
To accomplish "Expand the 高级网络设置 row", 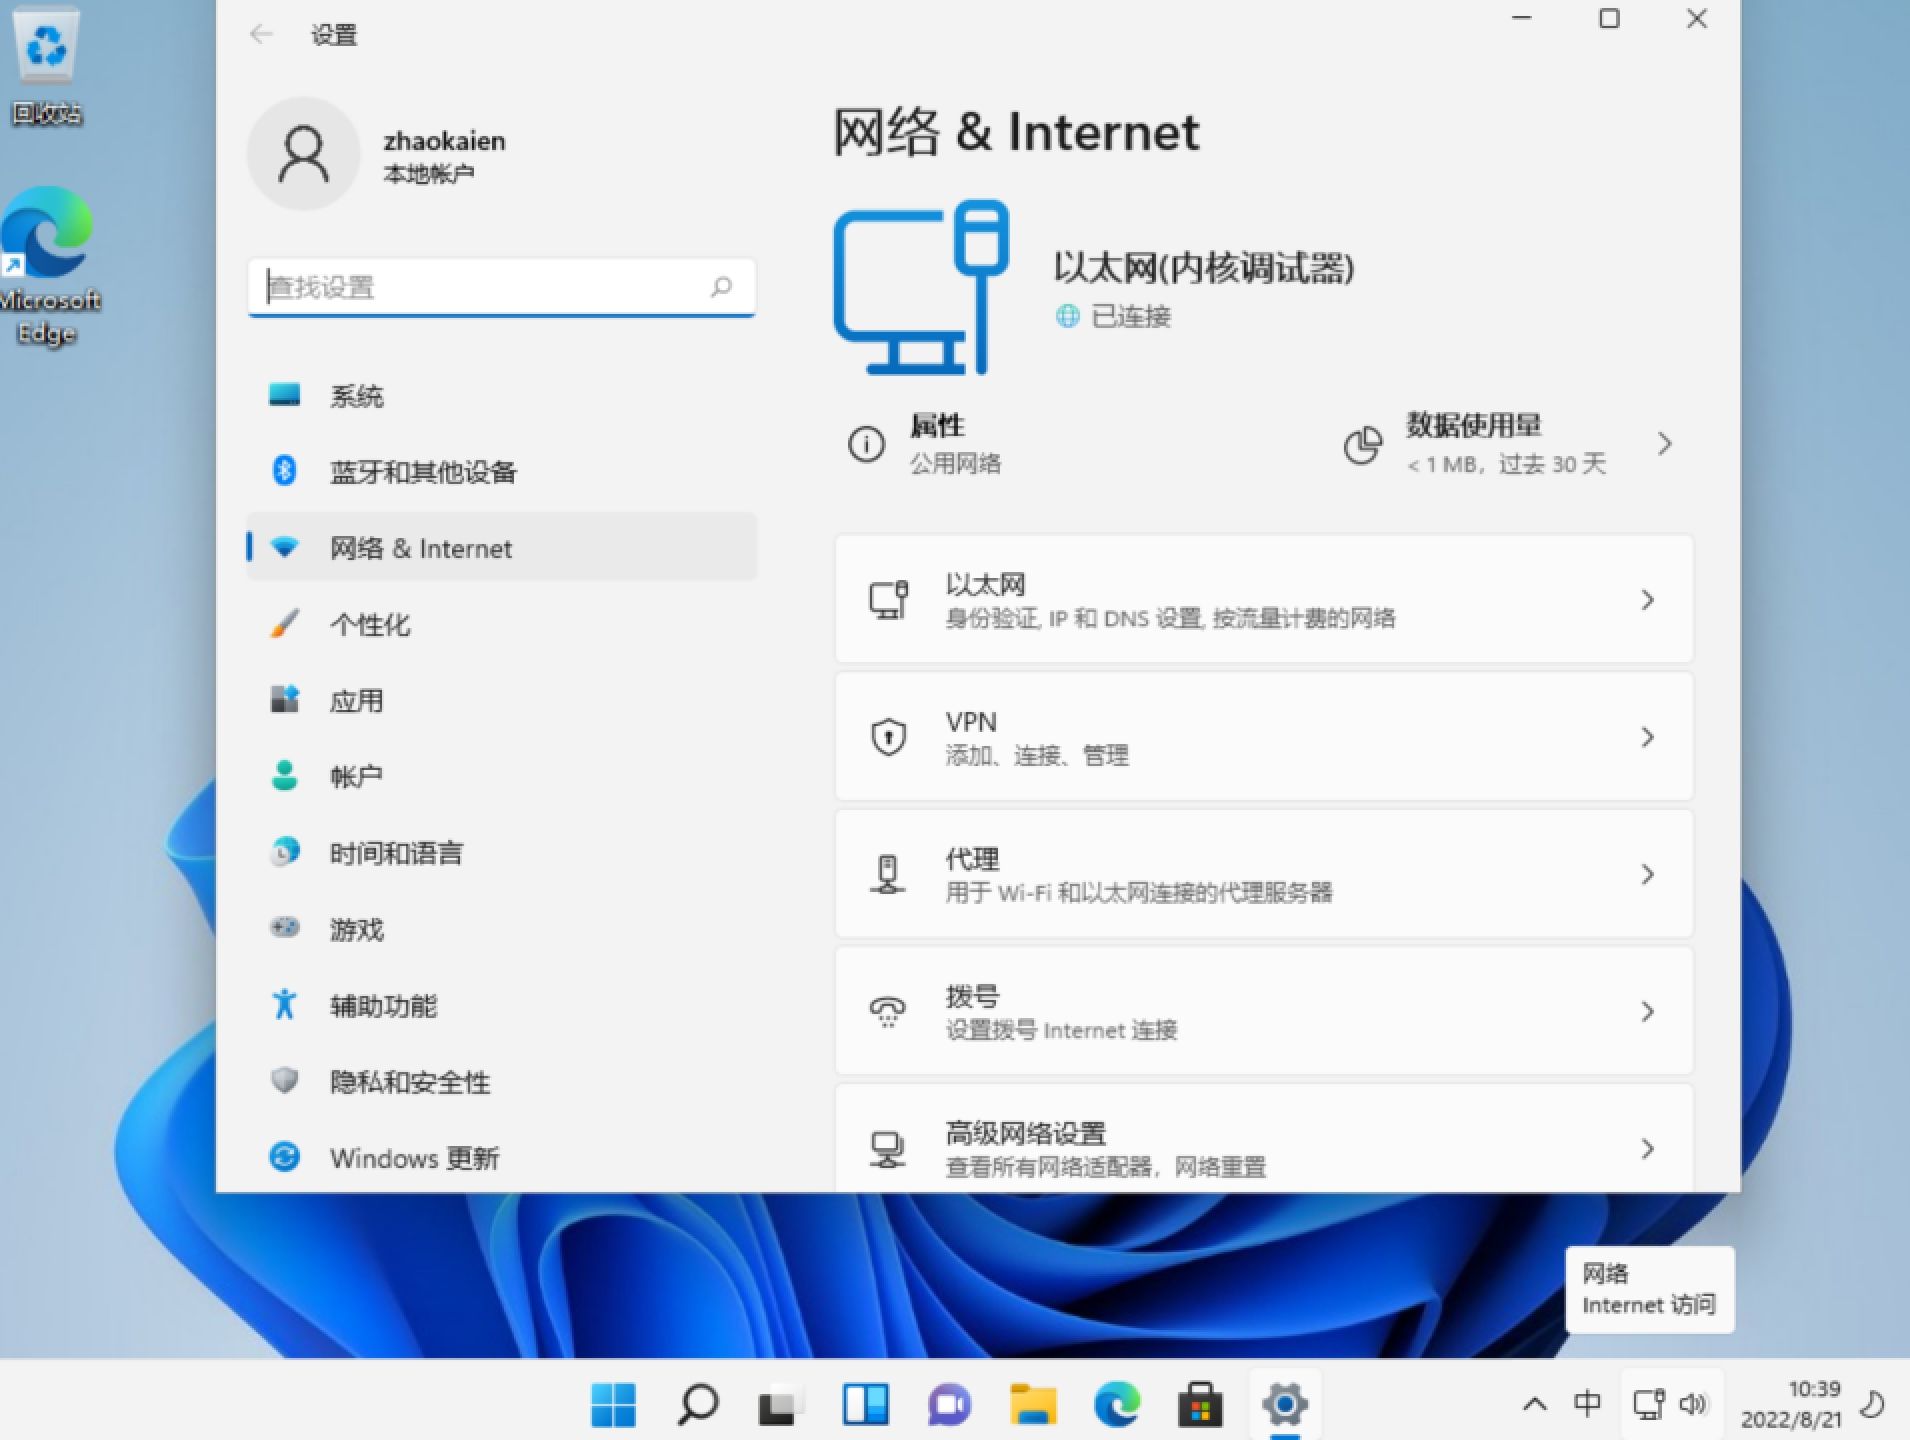I will pyautogui.click(x=1263, y=1147).
